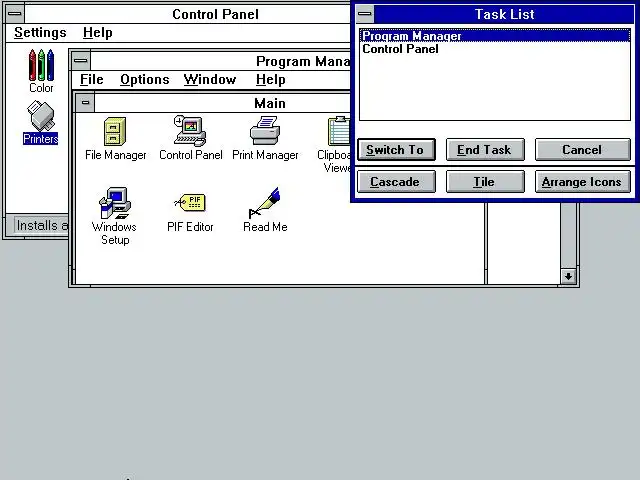Launch the Windows Setup icon
Viewport: 640px width, 480px height.
(x=115, y=216)
